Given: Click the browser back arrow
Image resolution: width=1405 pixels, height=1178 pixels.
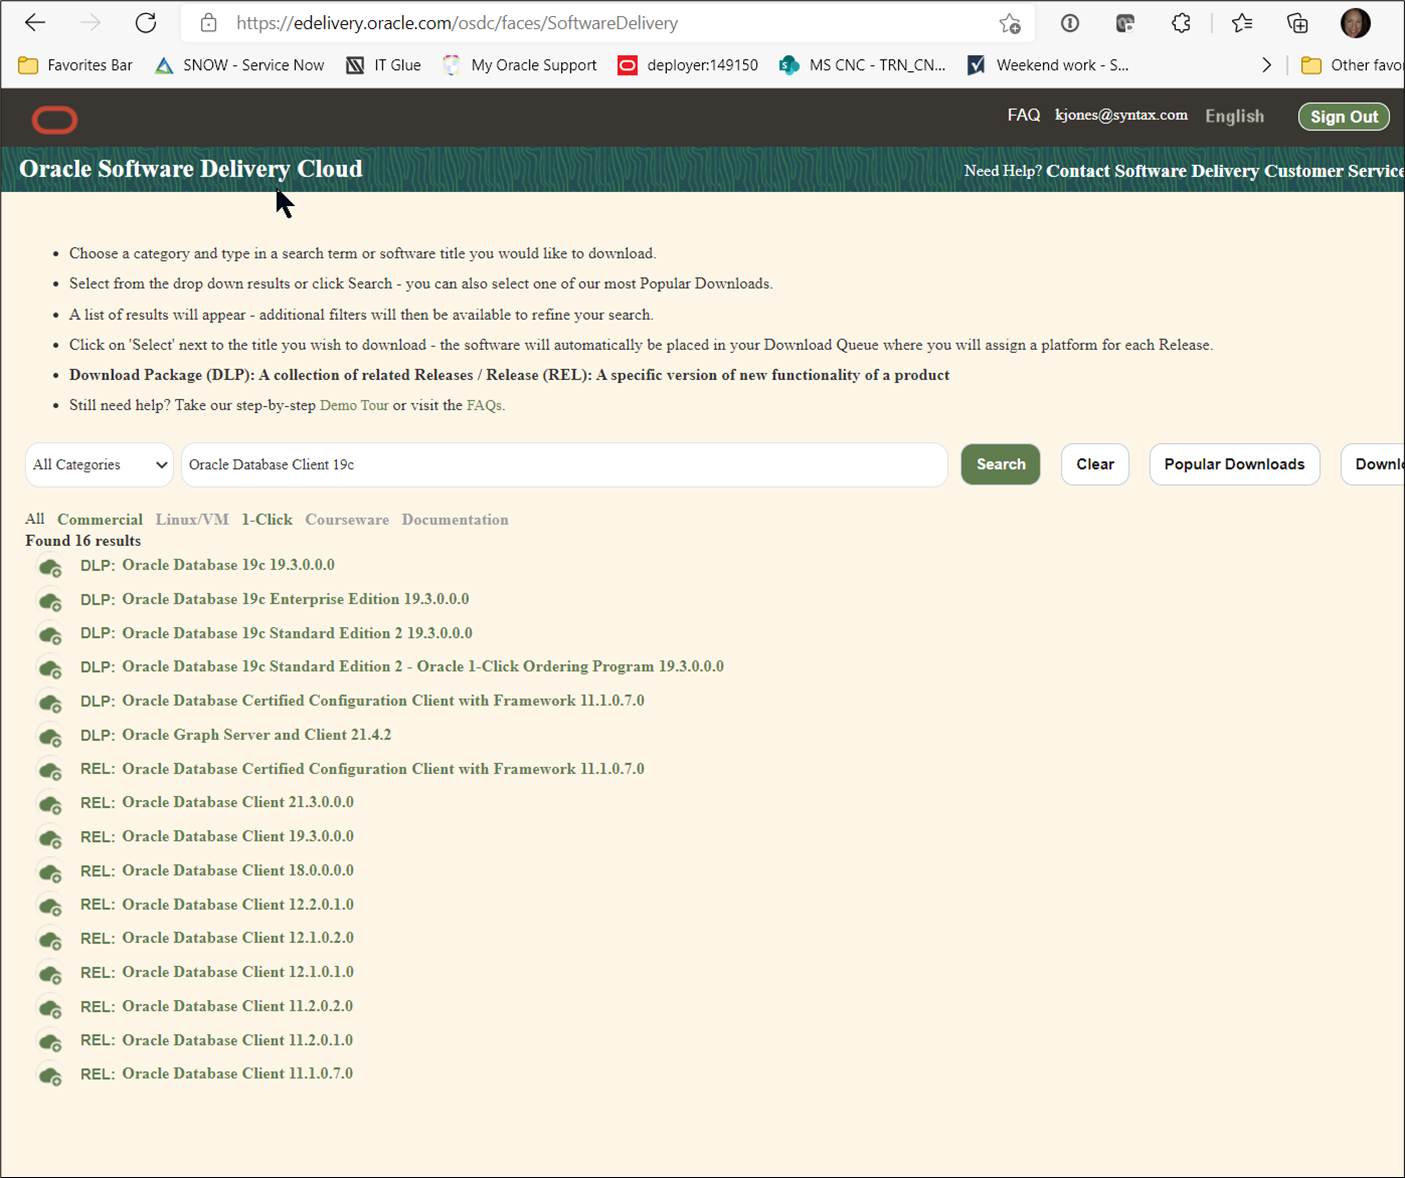Looking at the screenshot, I should pyautogui.click(x=35, y=23).
